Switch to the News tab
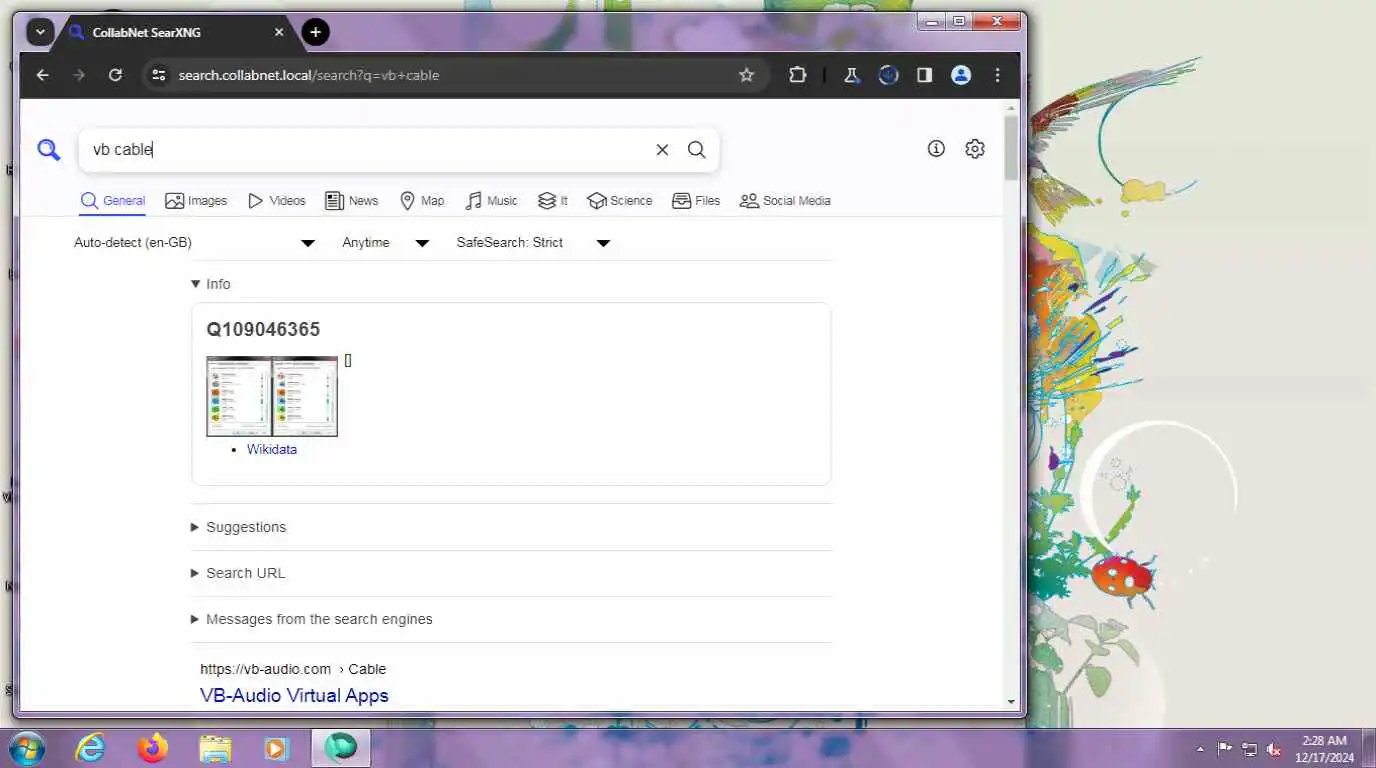Viewport: 1376px width, 768px height. pos(352,201)
